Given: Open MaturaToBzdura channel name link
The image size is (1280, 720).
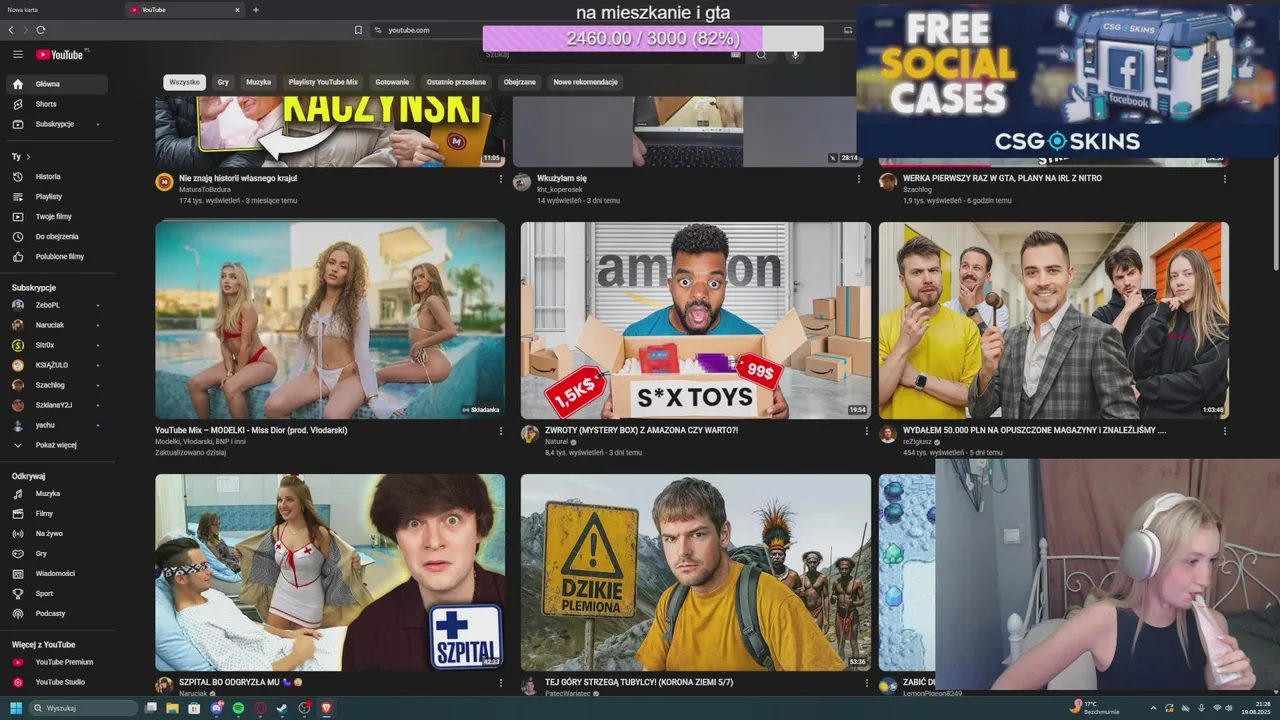Looking at the screenshot, I should [x=205, y=189].
